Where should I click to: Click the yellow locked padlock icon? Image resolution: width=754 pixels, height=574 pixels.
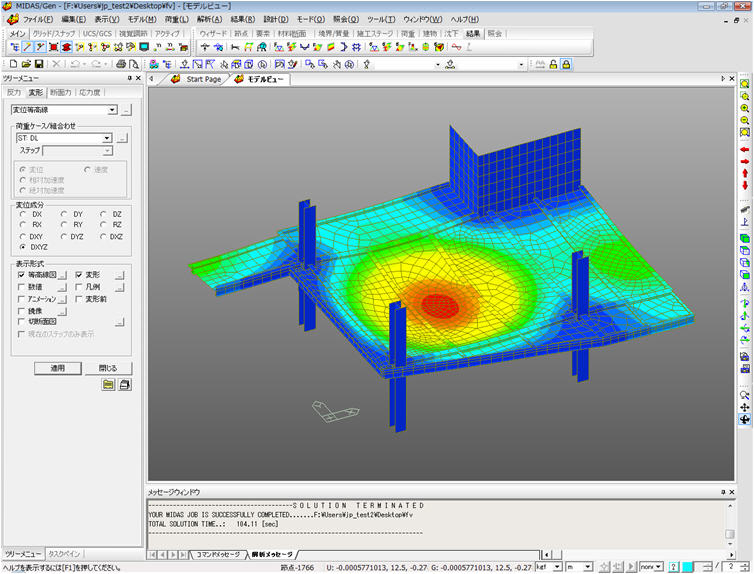566,64
